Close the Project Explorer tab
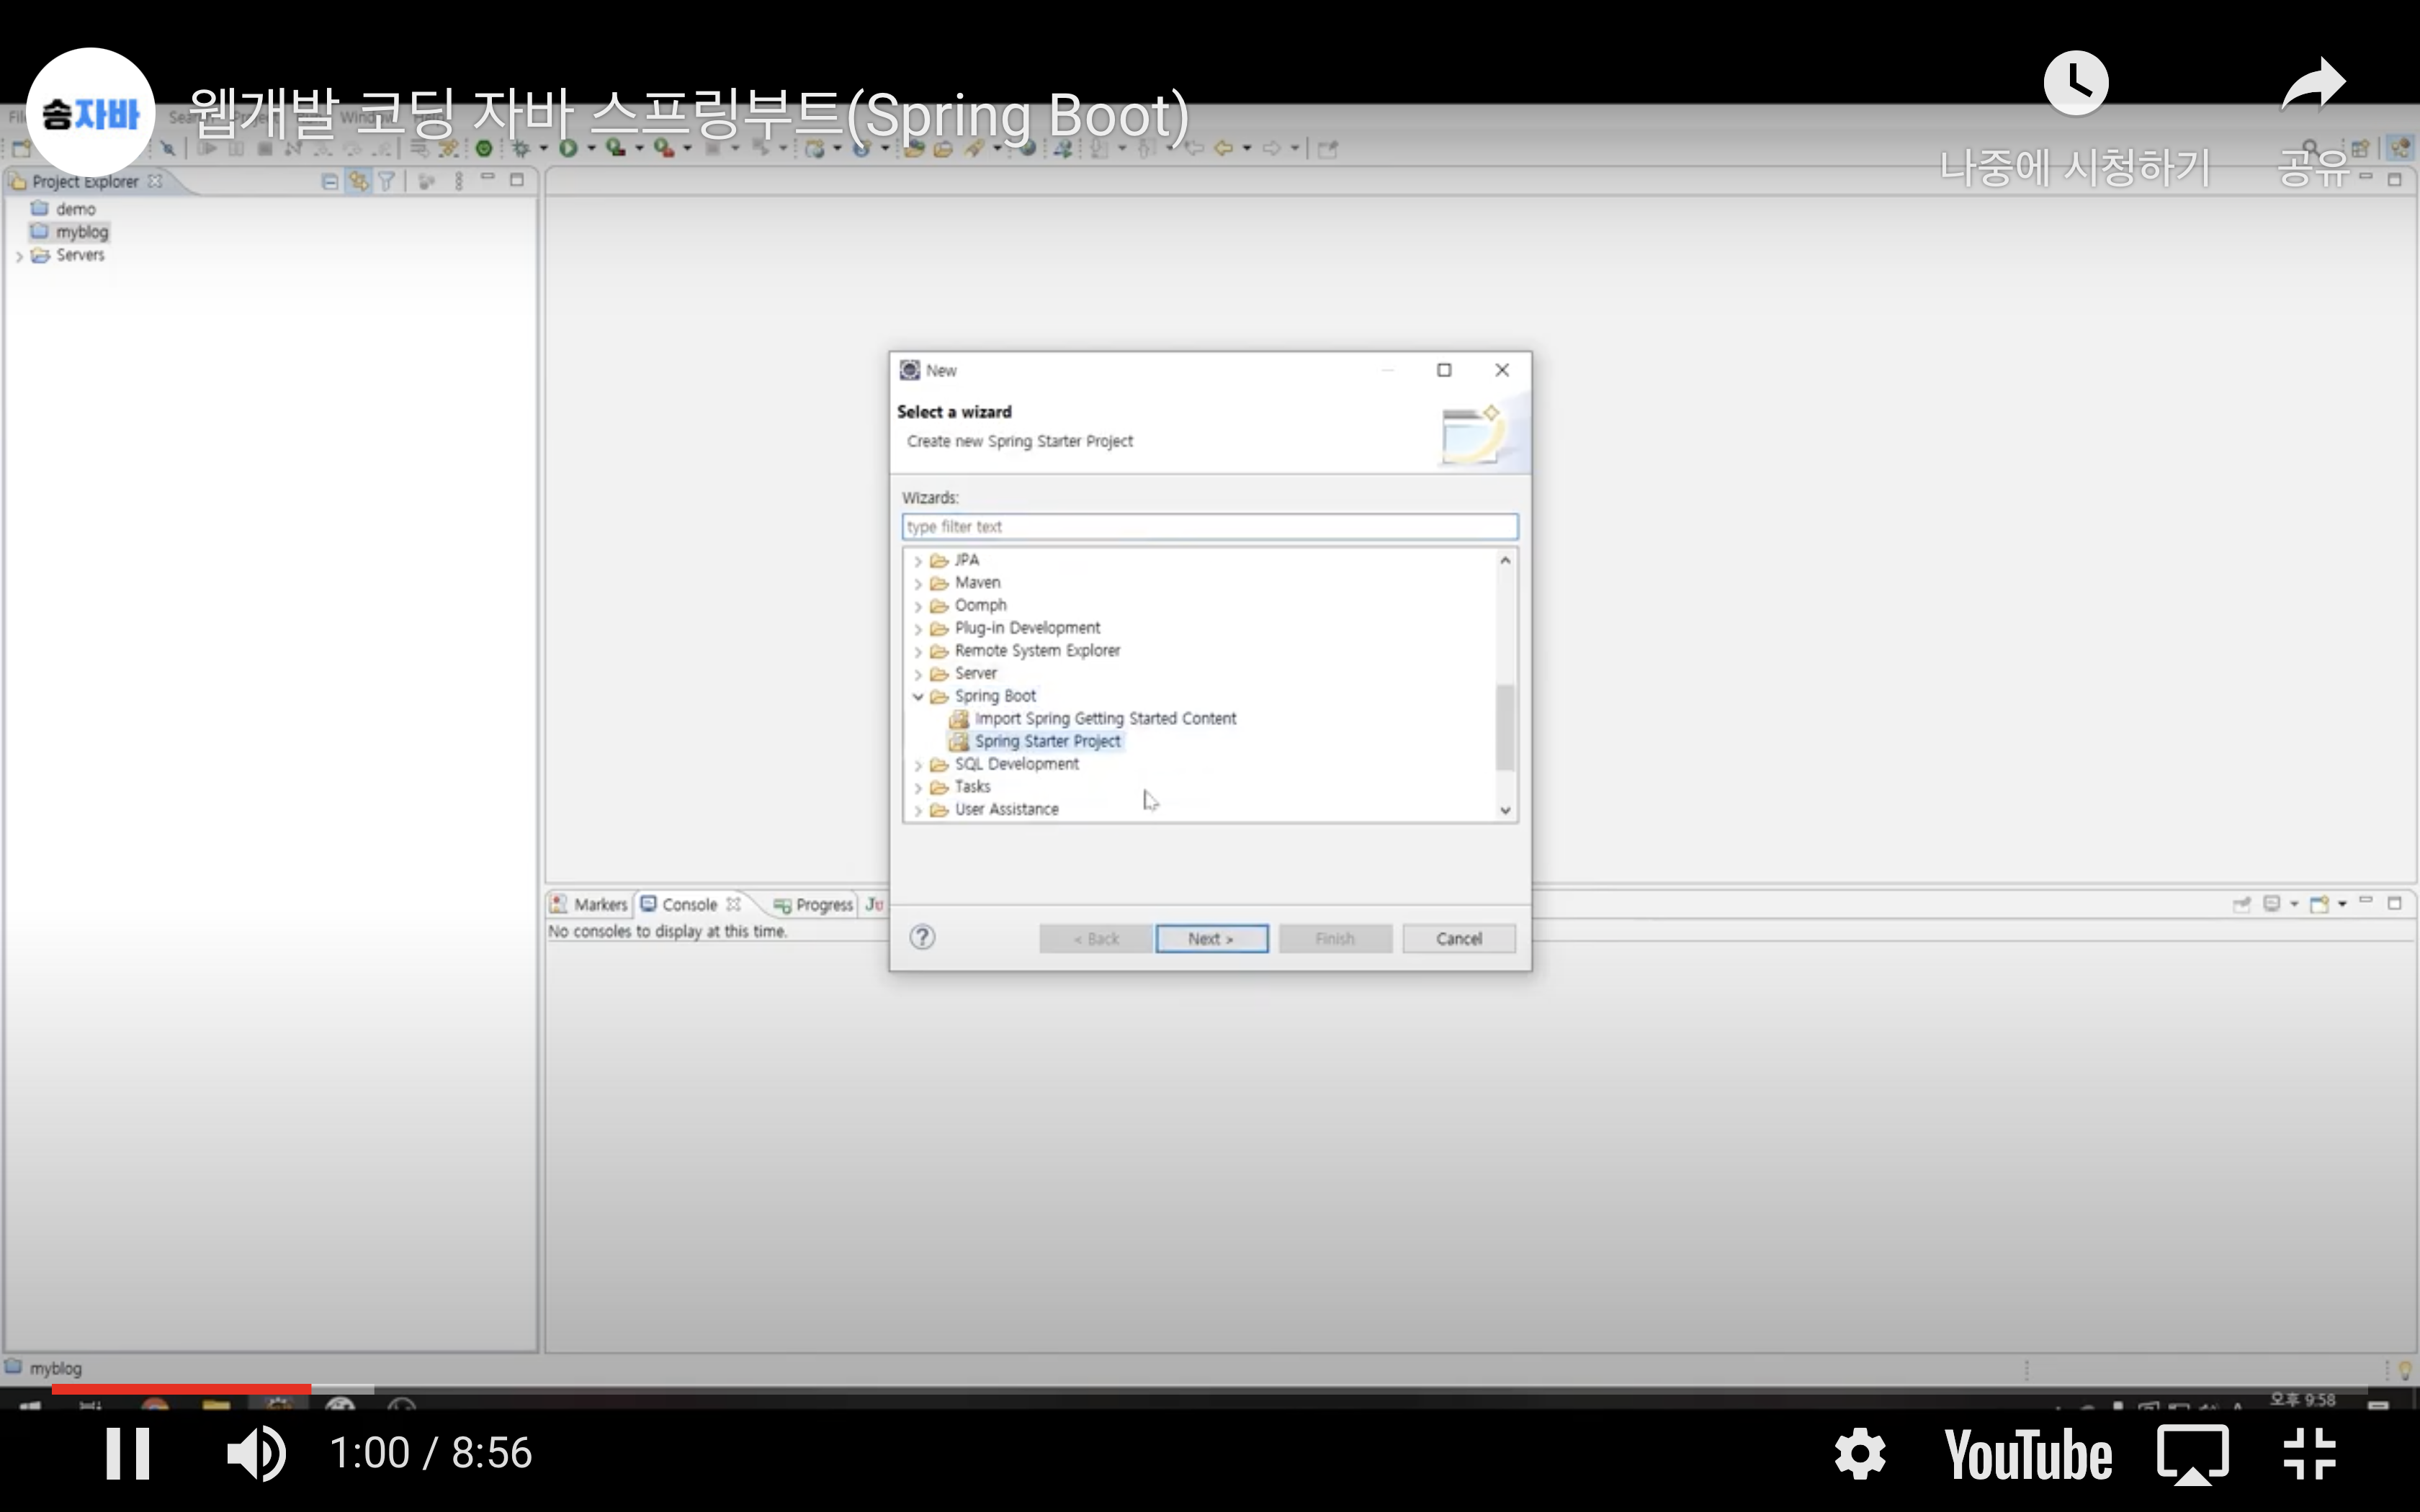Viewport: 2420px width, 1512px height. [x=155, y=181]
